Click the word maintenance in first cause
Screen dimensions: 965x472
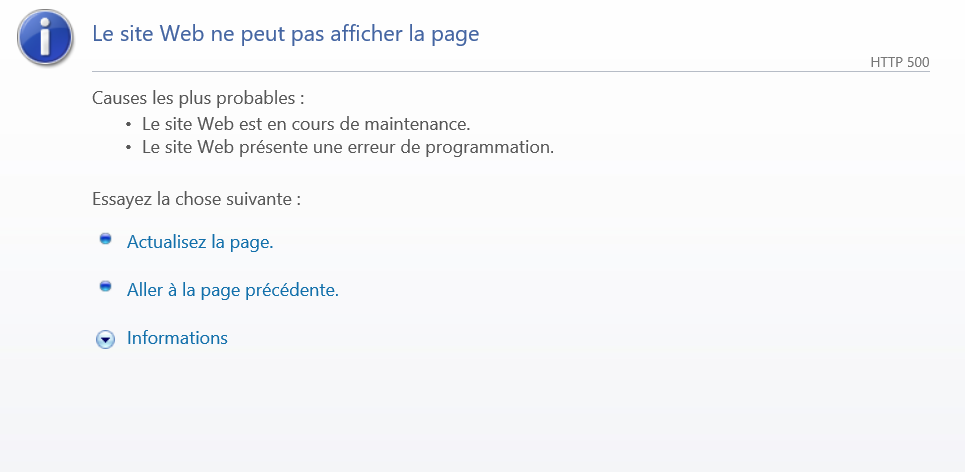click(417, 124)
